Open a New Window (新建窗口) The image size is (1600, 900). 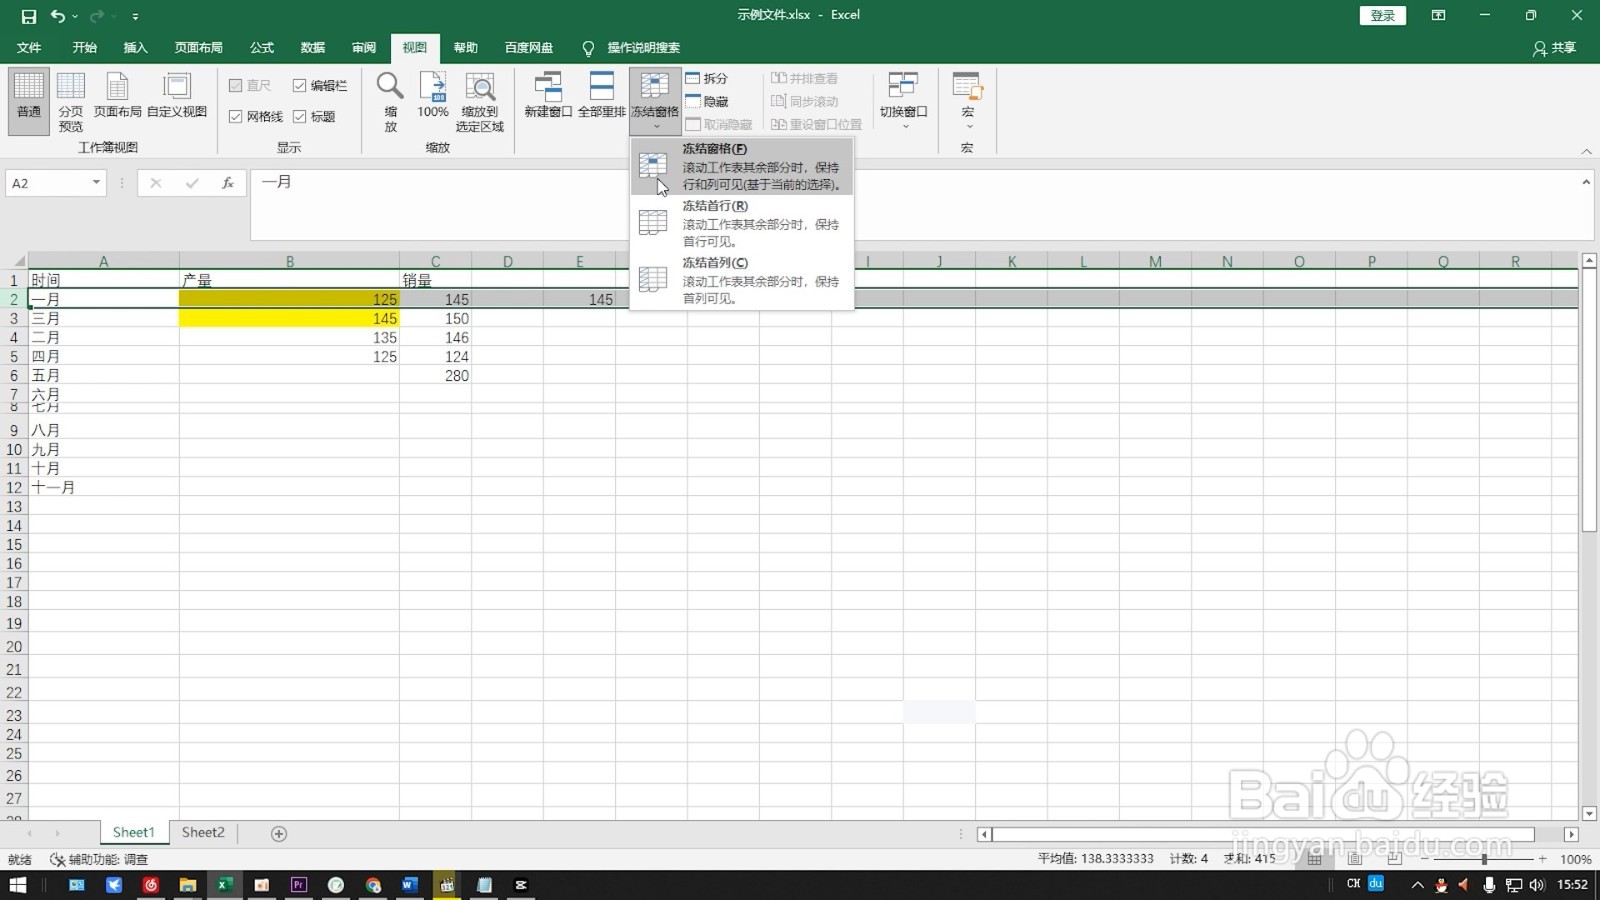click(548, 96)
